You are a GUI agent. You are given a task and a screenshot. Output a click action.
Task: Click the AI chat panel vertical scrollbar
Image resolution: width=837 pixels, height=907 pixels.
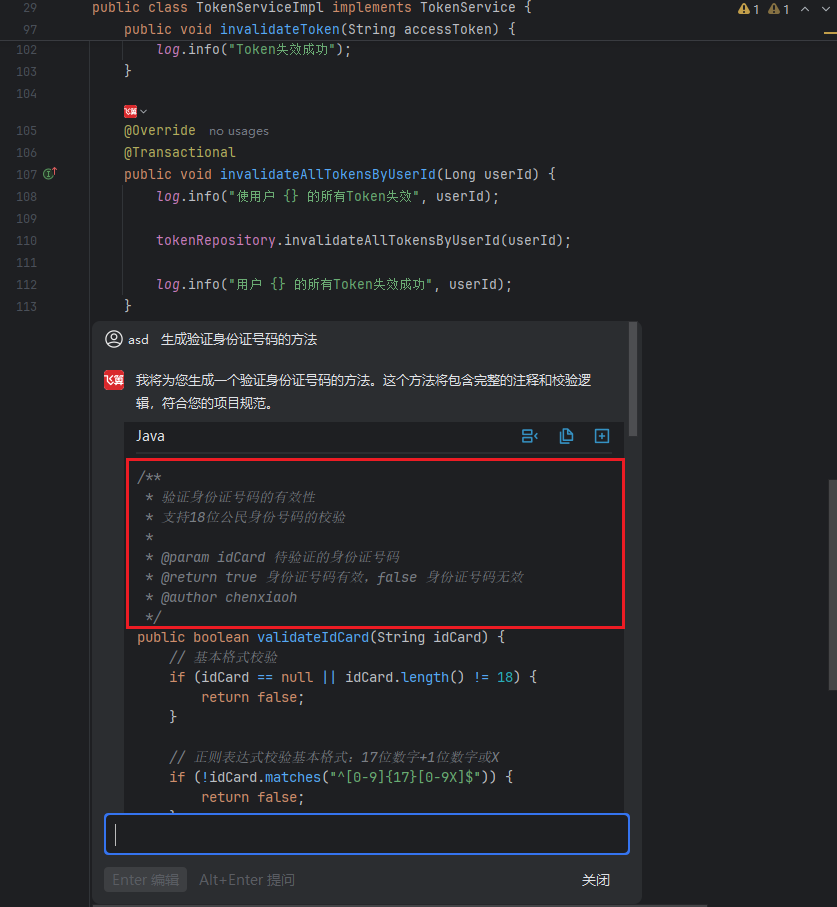(x=634, y=380)
